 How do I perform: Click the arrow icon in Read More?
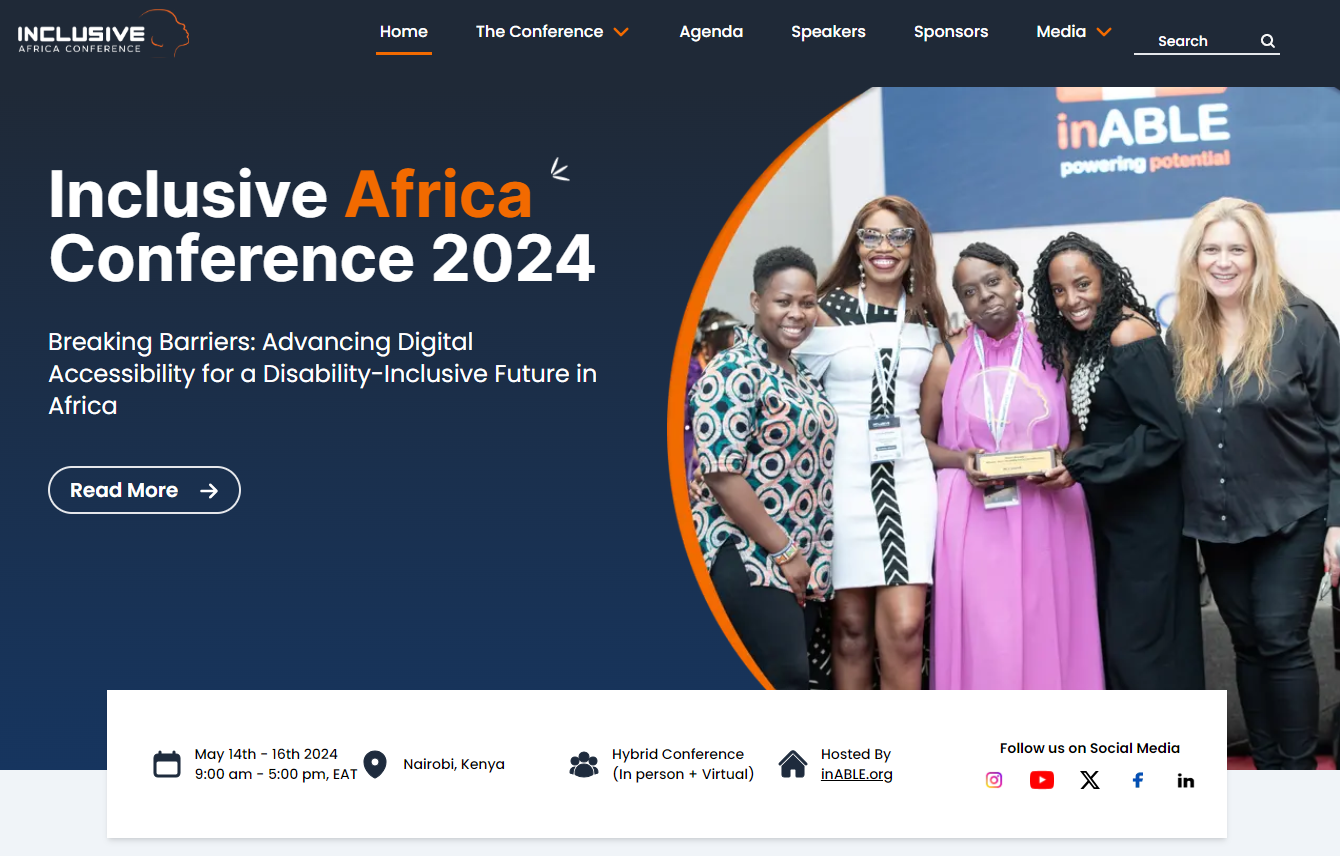pos(209,490)
